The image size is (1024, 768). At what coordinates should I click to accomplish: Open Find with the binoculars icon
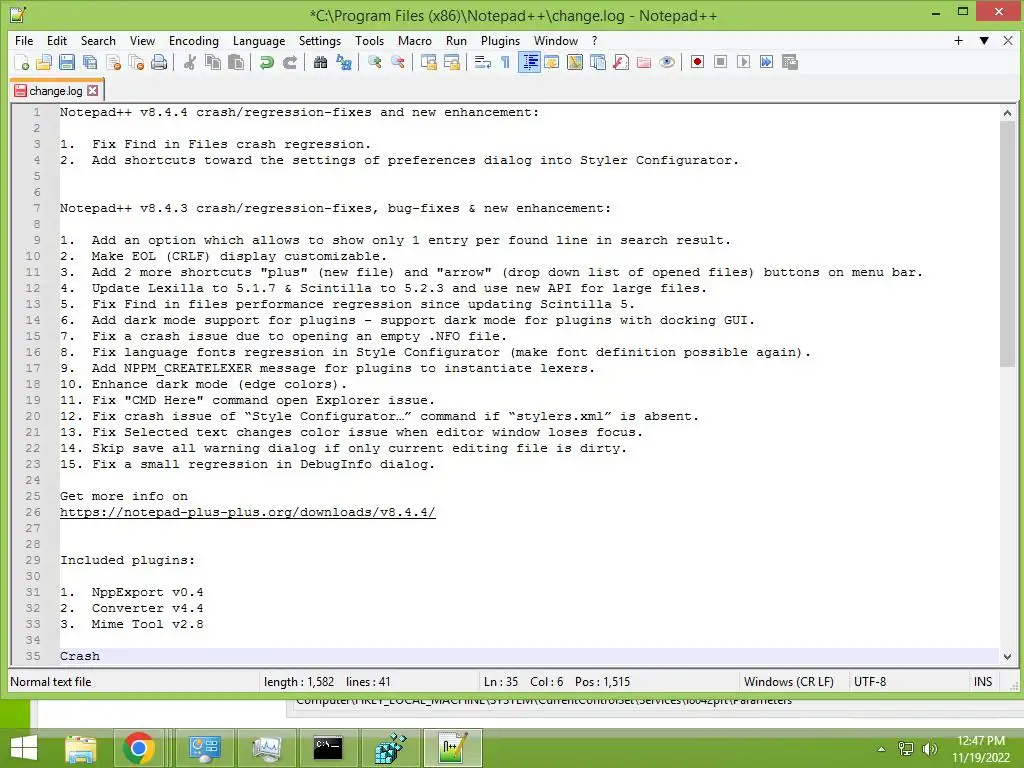320,62
